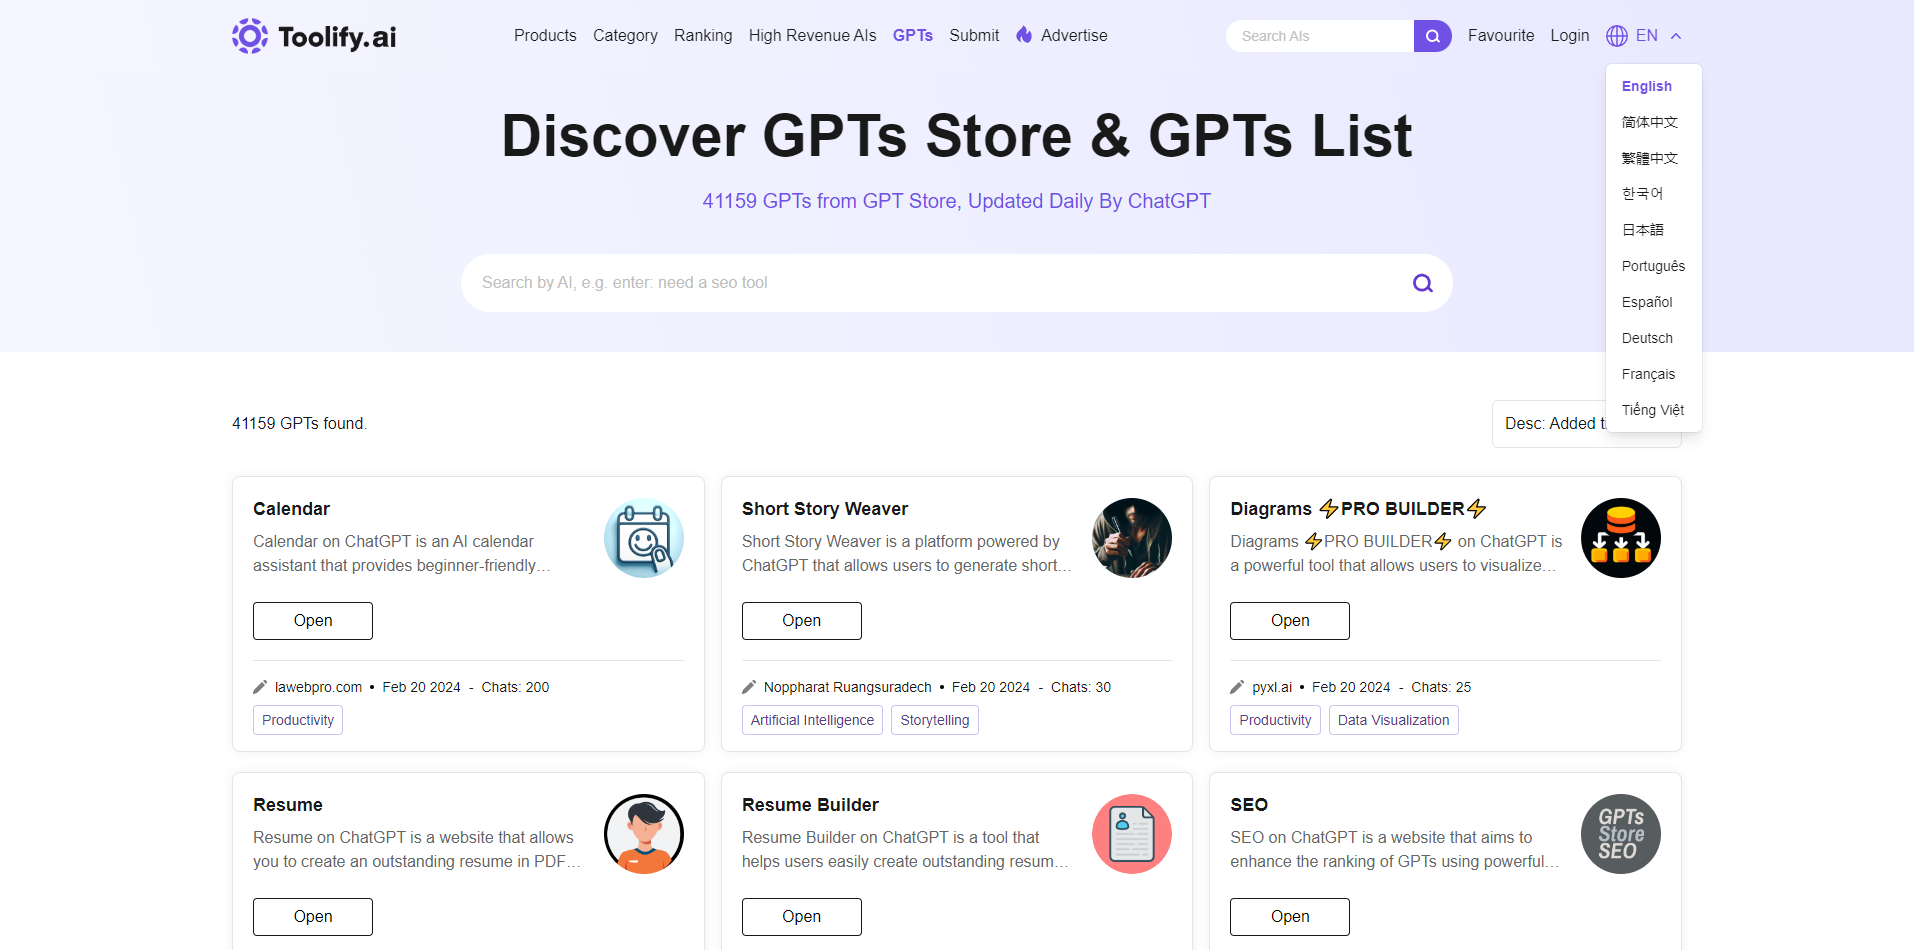
Task: Click pencil icon next to Noppharat Ruangsuradech
Action: [x=749, y=687]
